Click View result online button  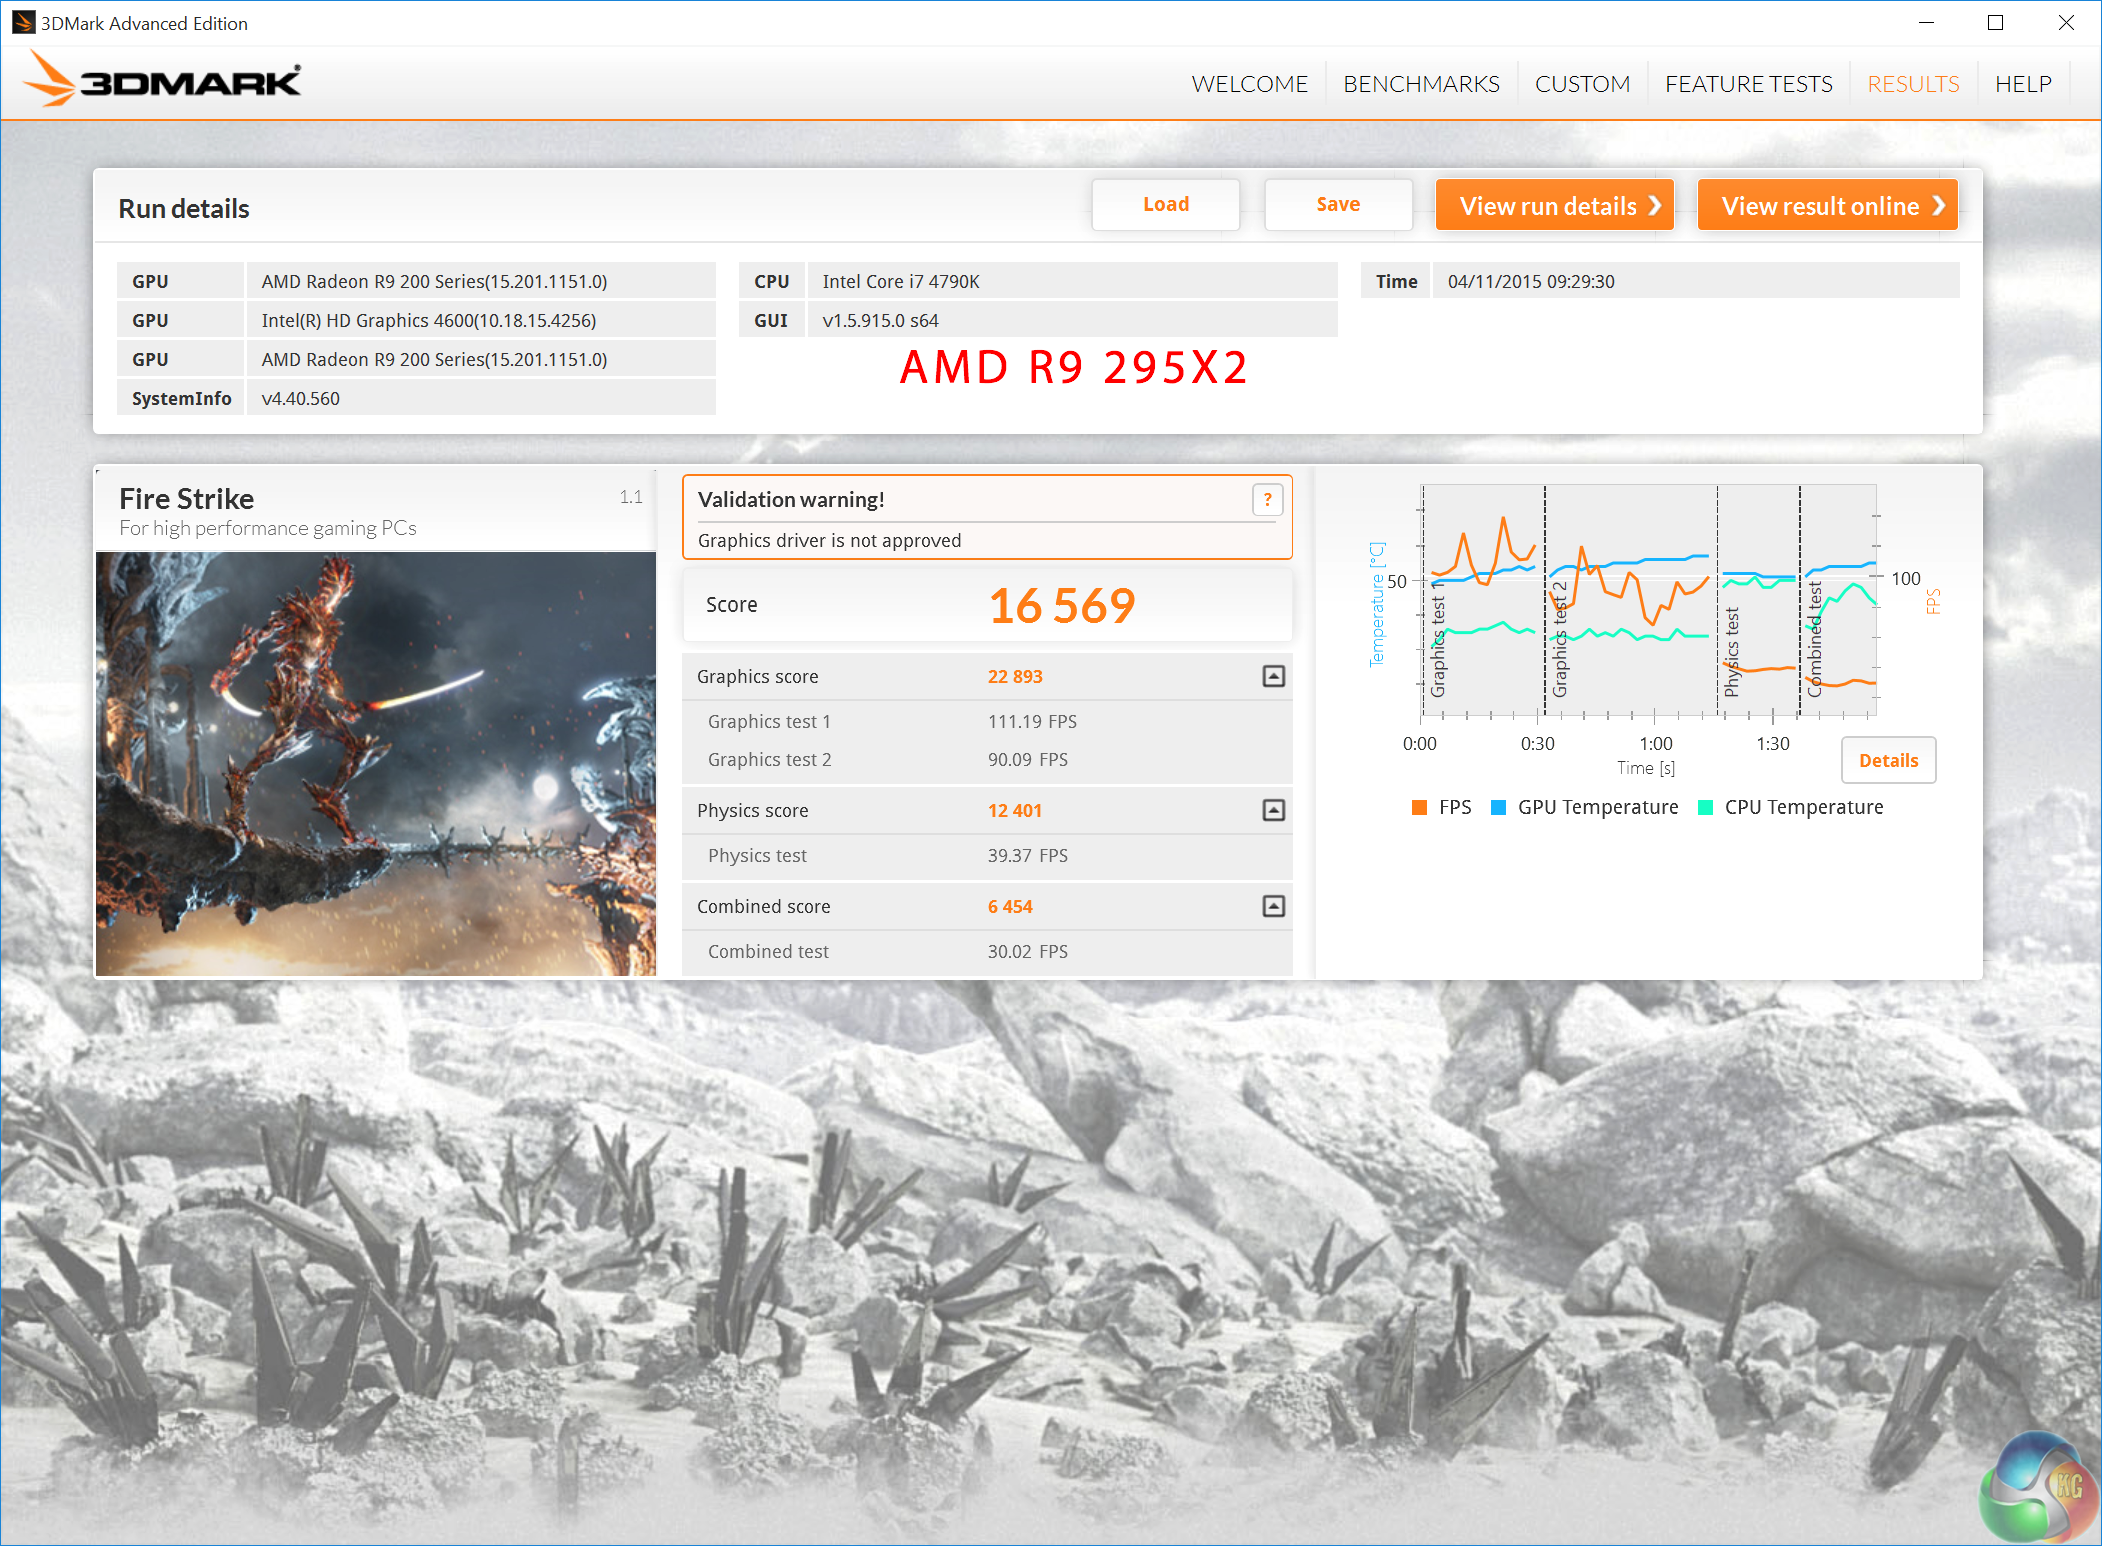pyautogui.click(x=1827, y=206)
